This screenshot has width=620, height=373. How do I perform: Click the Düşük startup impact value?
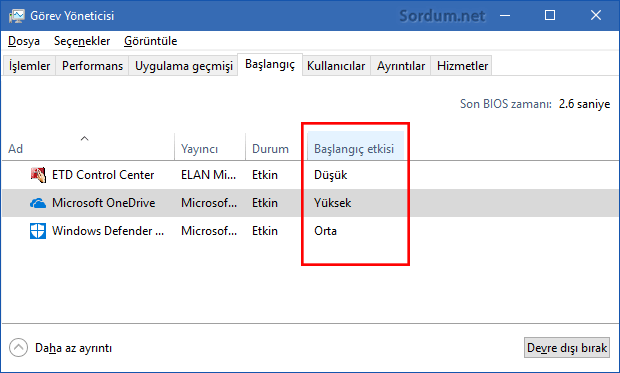click(x=331, y=175)
